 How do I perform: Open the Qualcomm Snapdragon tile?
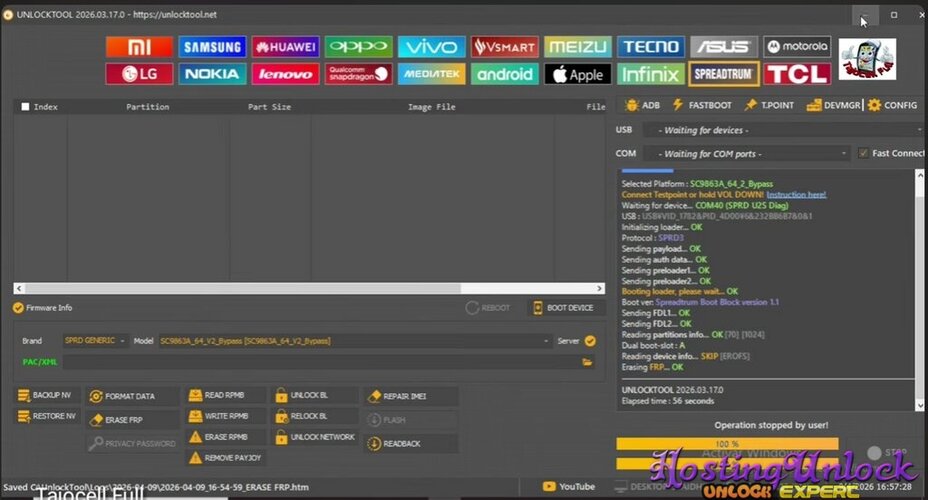pyautogui.click(x=358, y=74)
